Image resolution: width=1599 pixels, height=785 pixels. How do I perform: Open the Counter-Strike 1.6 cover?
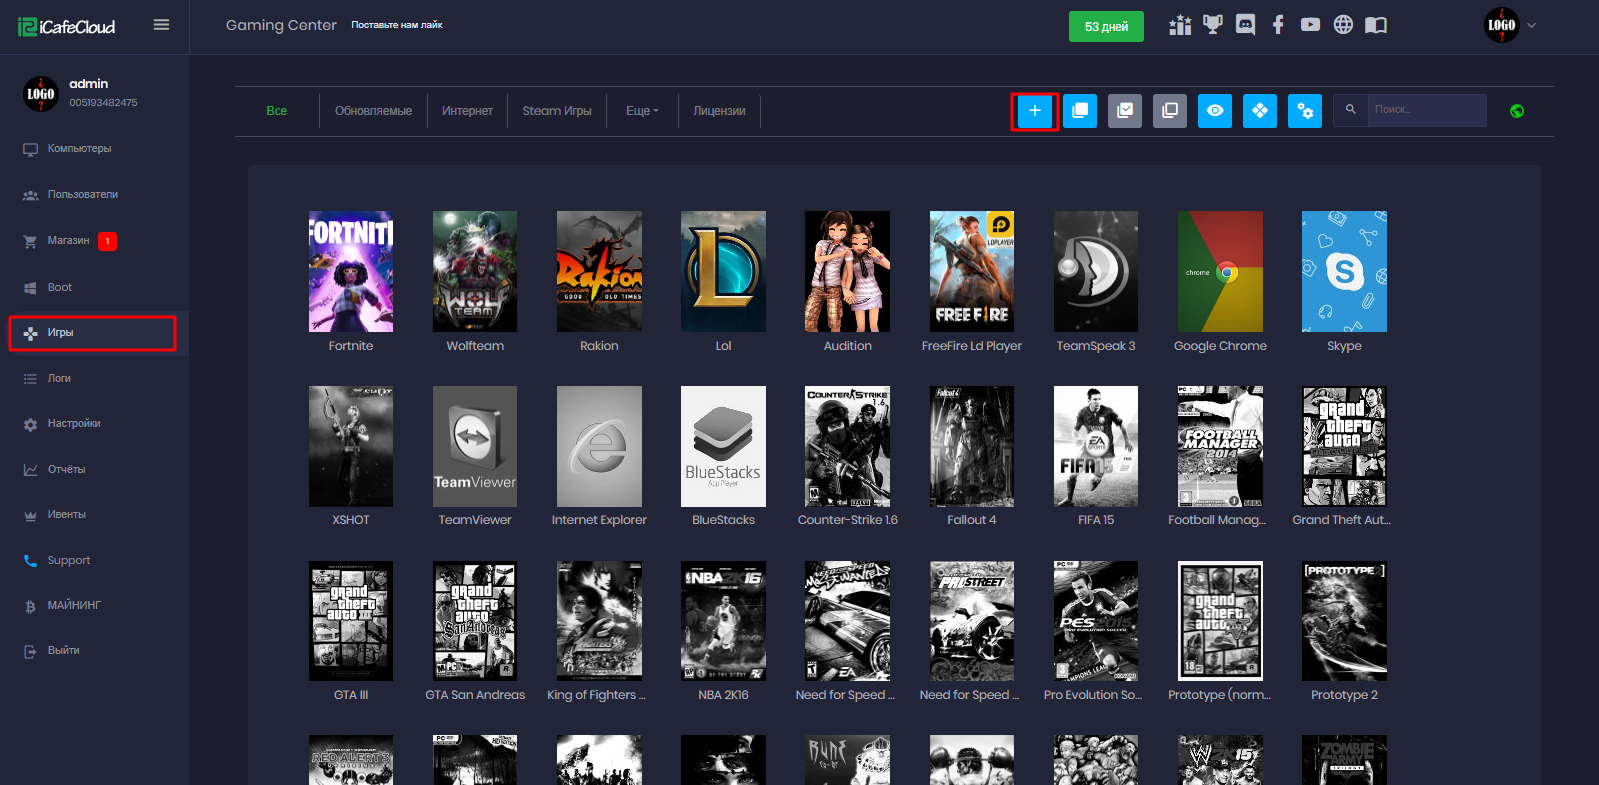tap(847, 446)
